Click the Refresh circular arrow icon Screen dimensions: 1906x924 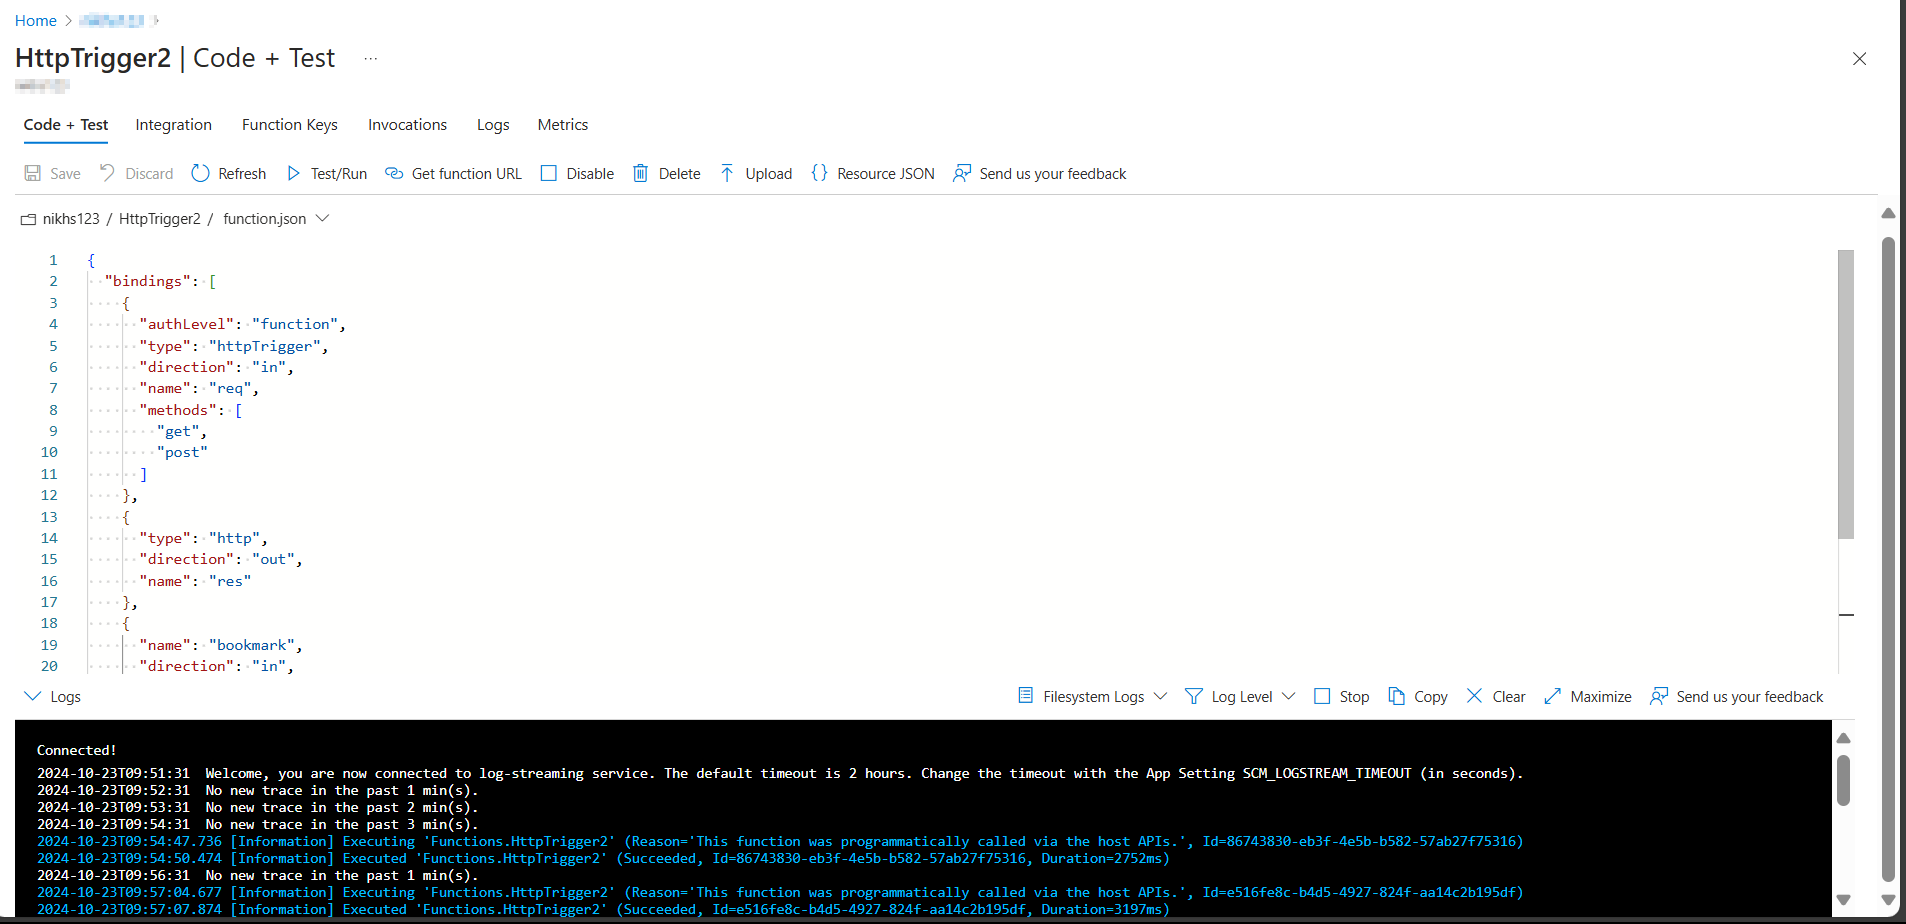tap(200, 173)
